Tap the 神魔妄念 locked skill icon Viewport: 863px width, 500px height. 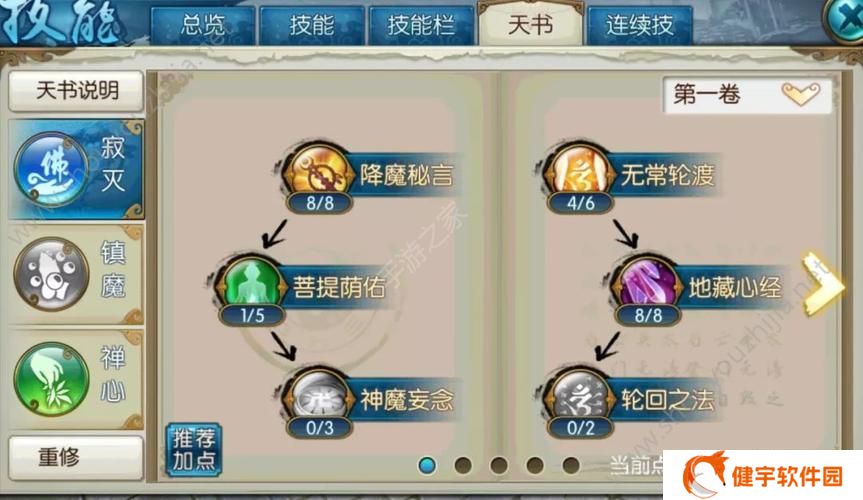tap(319, 398)
